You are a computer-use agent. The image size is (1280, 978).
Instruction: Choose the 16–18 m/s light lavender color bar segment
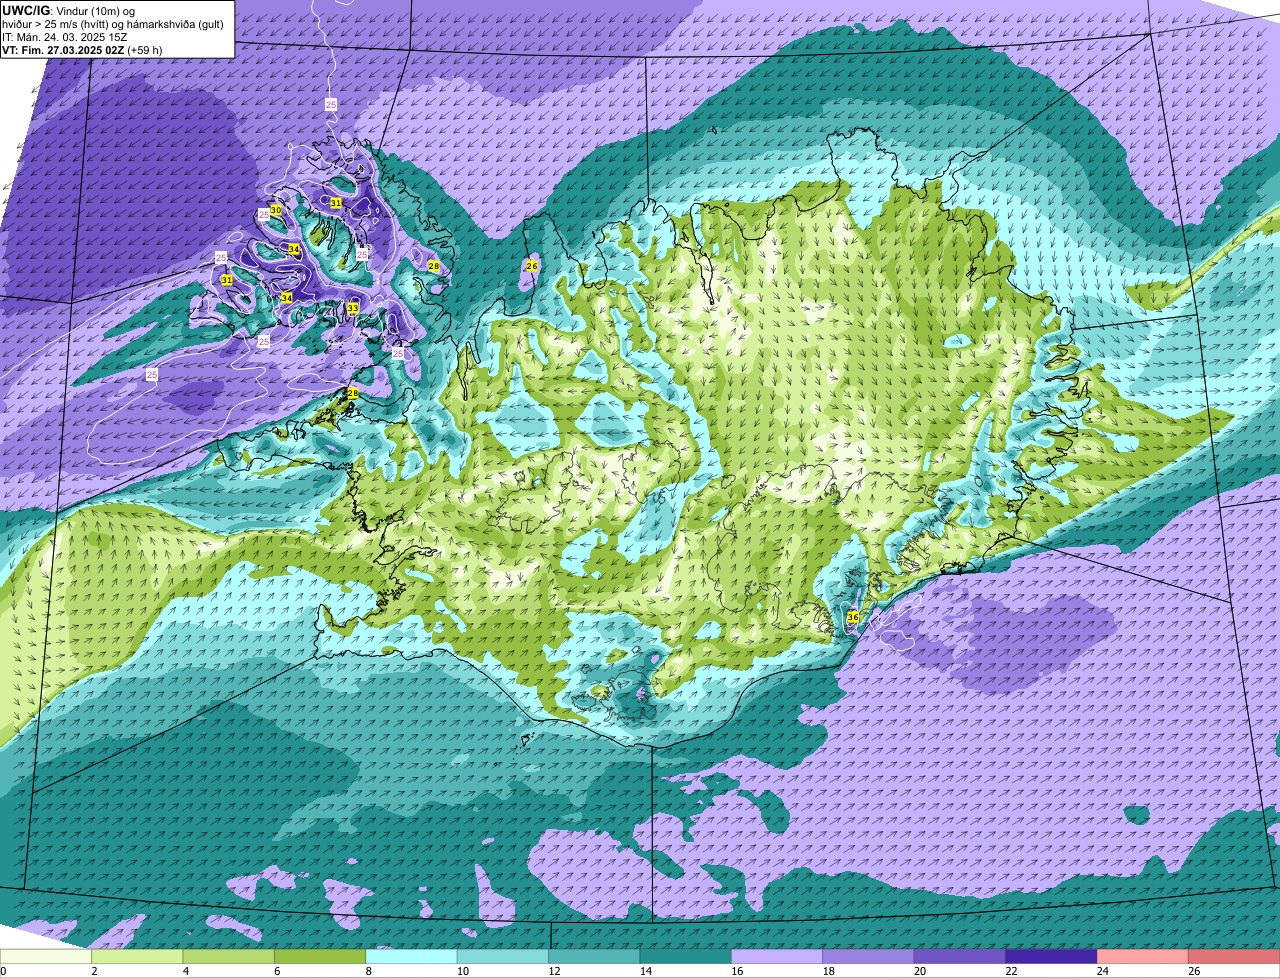click(777, 957)
